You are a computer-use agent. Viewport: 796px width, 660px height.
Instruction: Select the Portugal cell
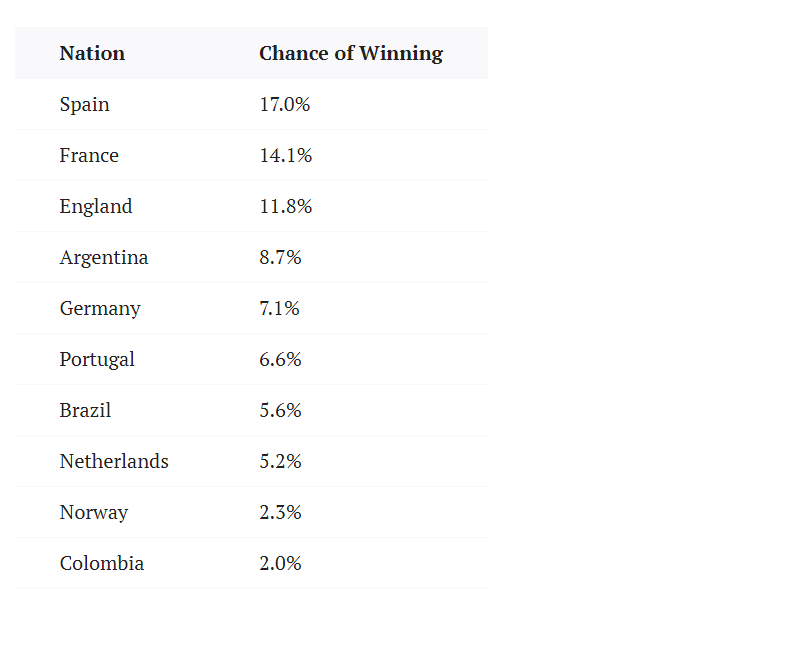(x=97, y=359)
